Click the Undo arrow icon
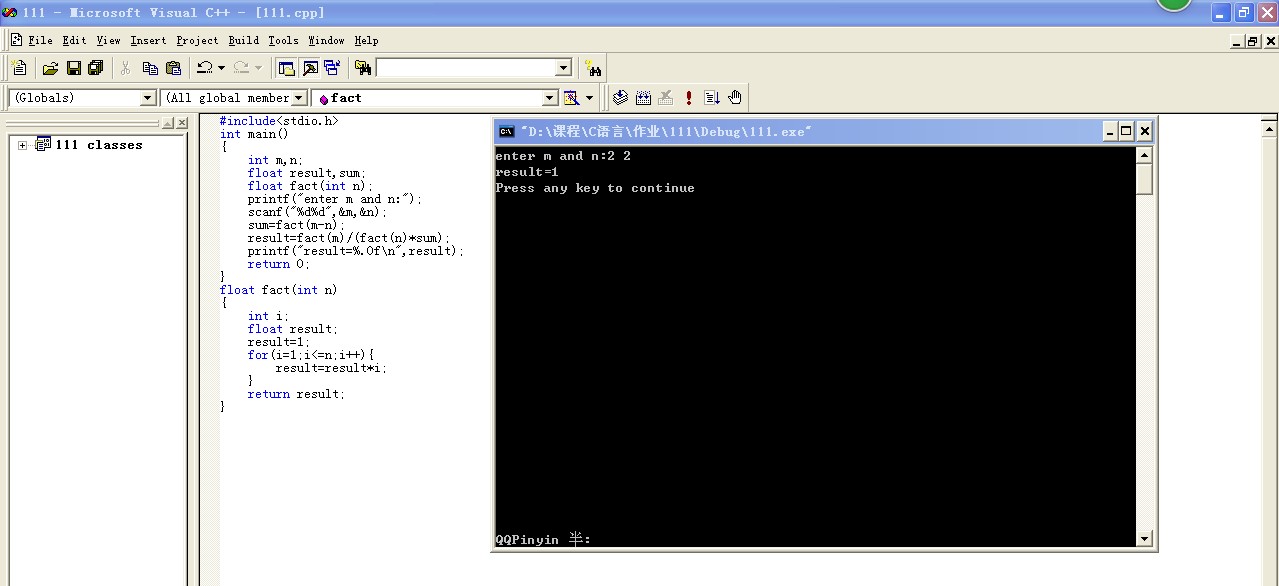The height and width of the screenshot is (586, 1279). 204,68
